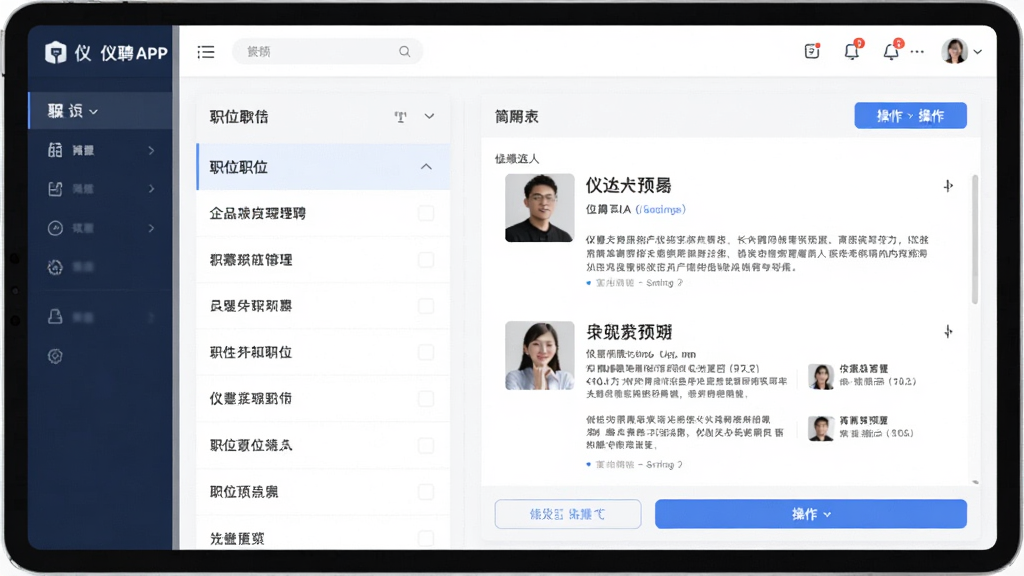The height and width of the screenshot is (576, 1024).
Task: Expand the arrow of fourth sidebar item
Action: tap(152, 228)
